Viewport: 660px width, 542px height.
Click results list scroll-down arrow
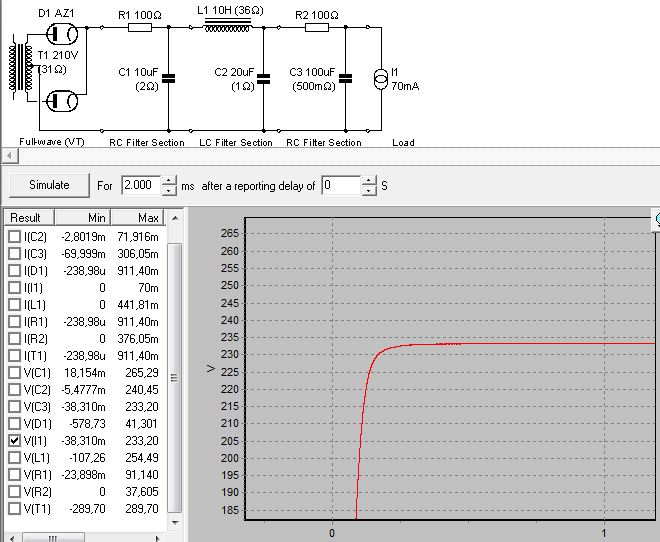[x=175, y=523]
